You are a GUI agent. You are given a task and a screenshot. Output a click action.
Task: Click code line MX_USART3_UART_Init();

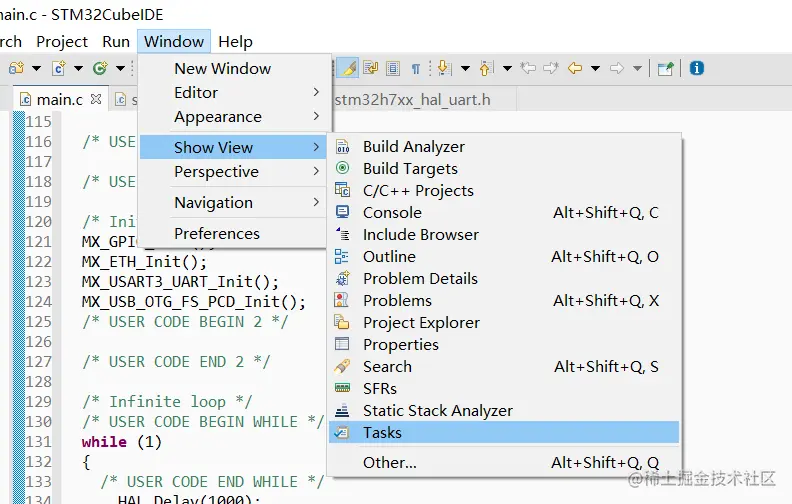(x=180, y=281)
